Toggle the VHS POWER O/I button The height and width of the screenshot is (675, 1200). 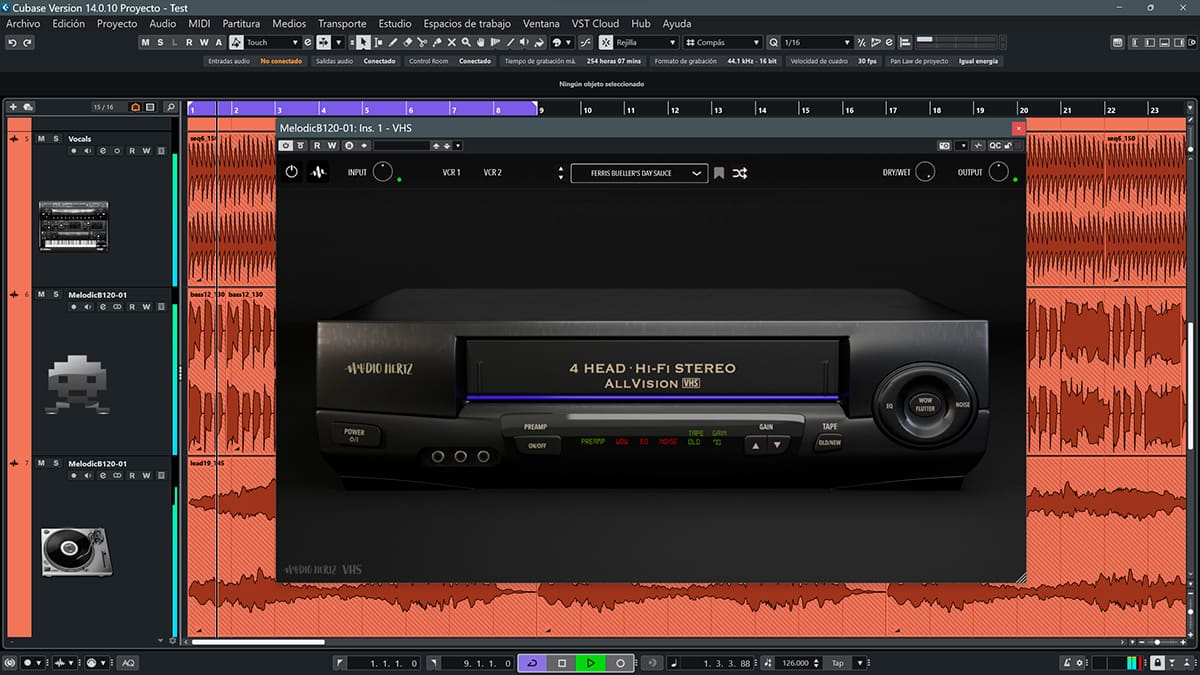point(354,437)
